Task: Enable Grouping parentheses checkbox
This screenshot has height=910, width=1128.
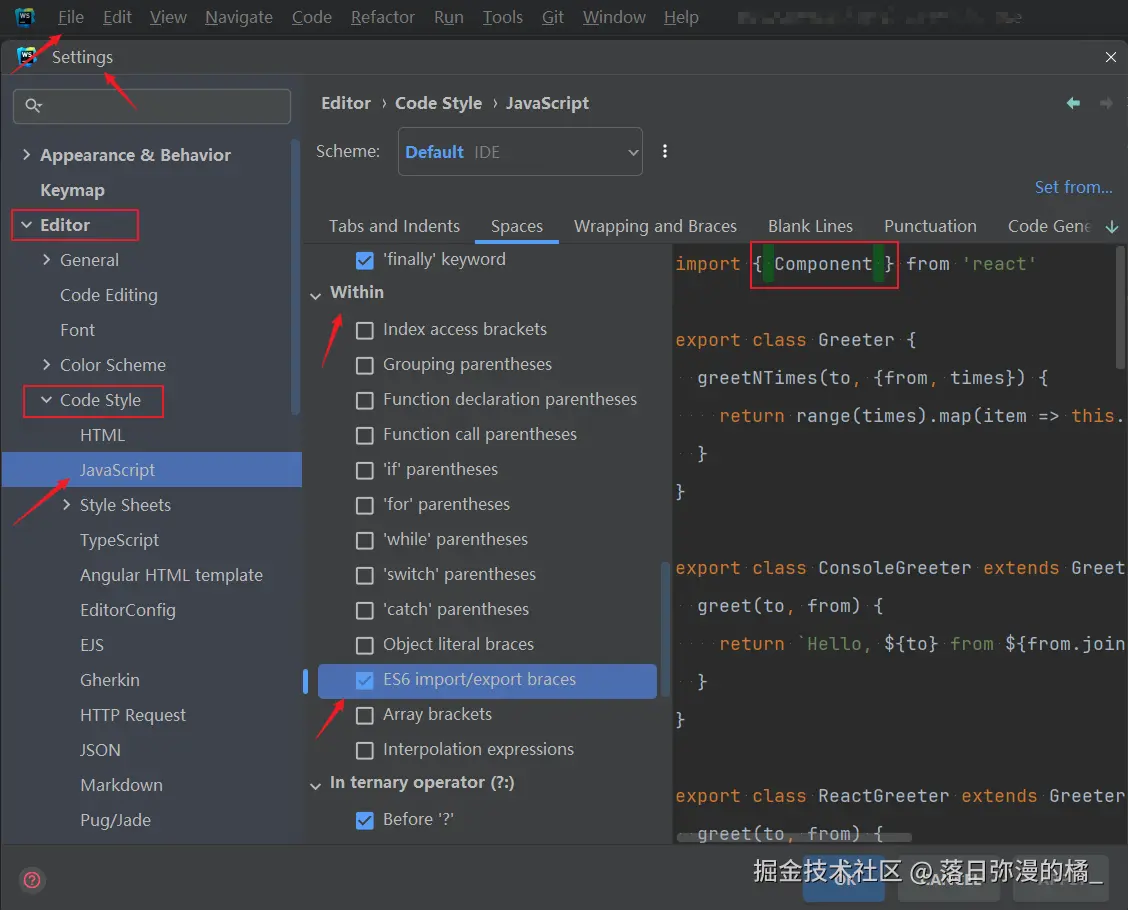Action: [x=365, y=365]
